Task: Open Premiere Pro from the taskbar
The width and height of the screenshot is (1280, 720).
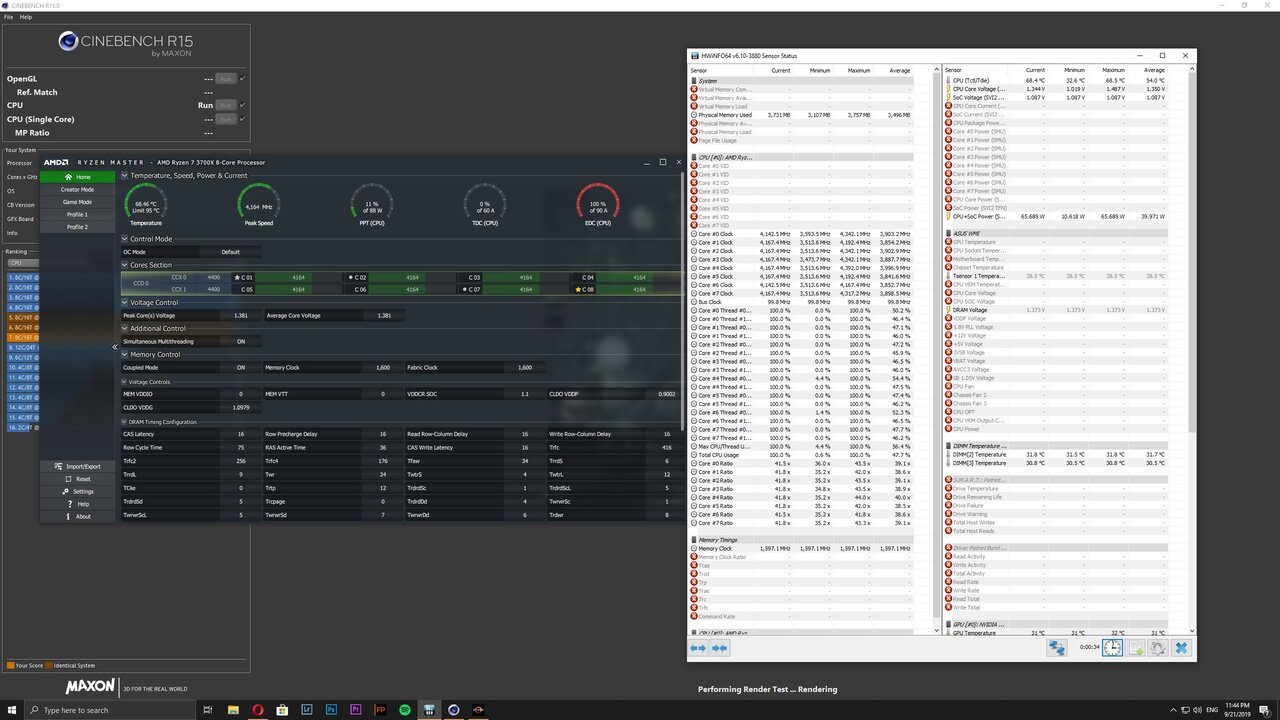Action: pyautogui.click(x=356, y=710)
